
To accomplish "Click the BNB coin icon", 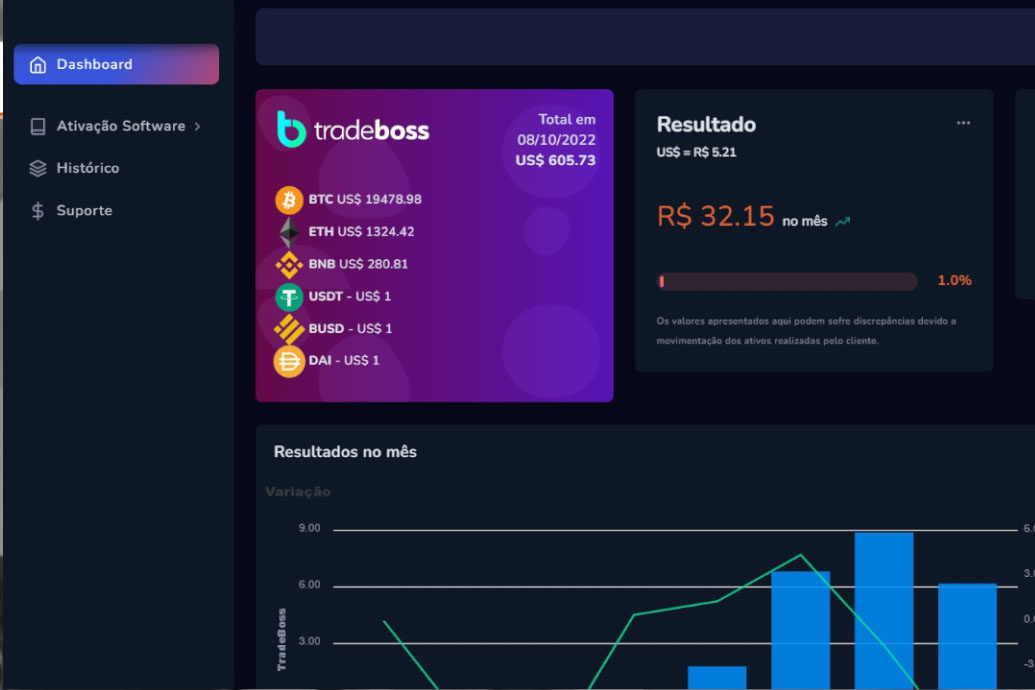I will tap(289, 264).
